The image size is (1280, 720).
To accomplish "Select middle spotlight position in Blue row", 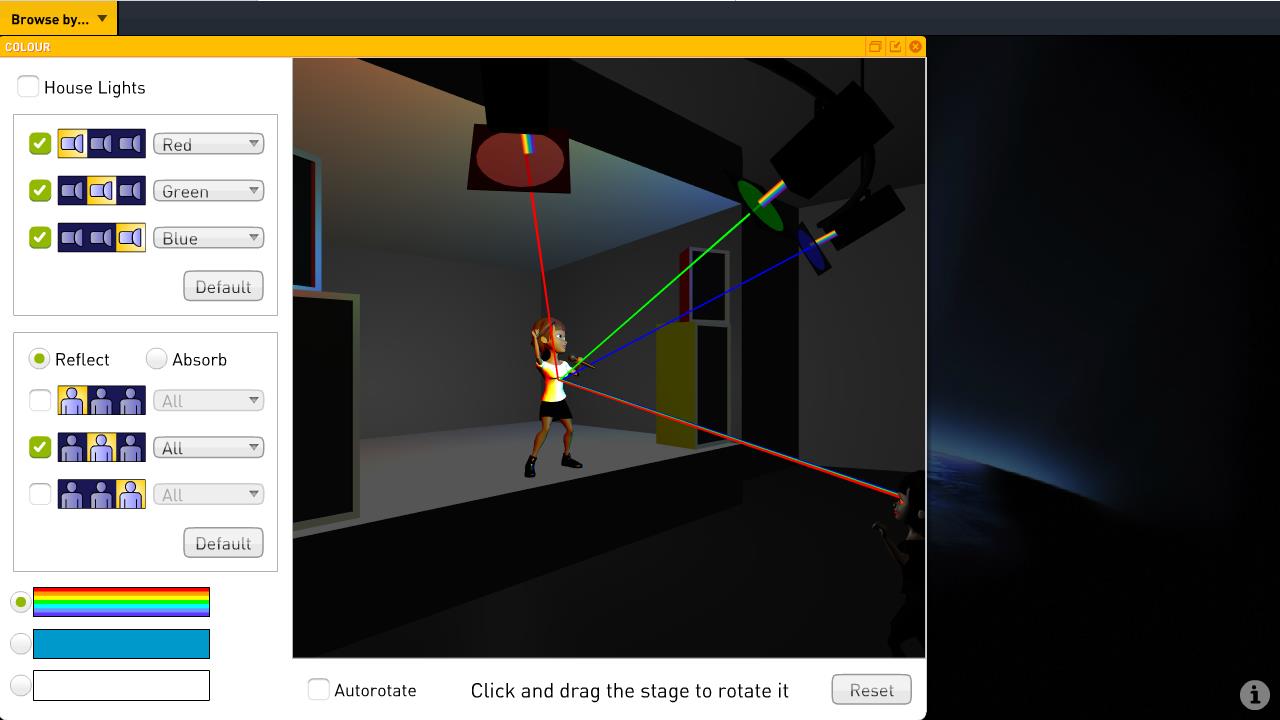I will click(x=101, y=238).
